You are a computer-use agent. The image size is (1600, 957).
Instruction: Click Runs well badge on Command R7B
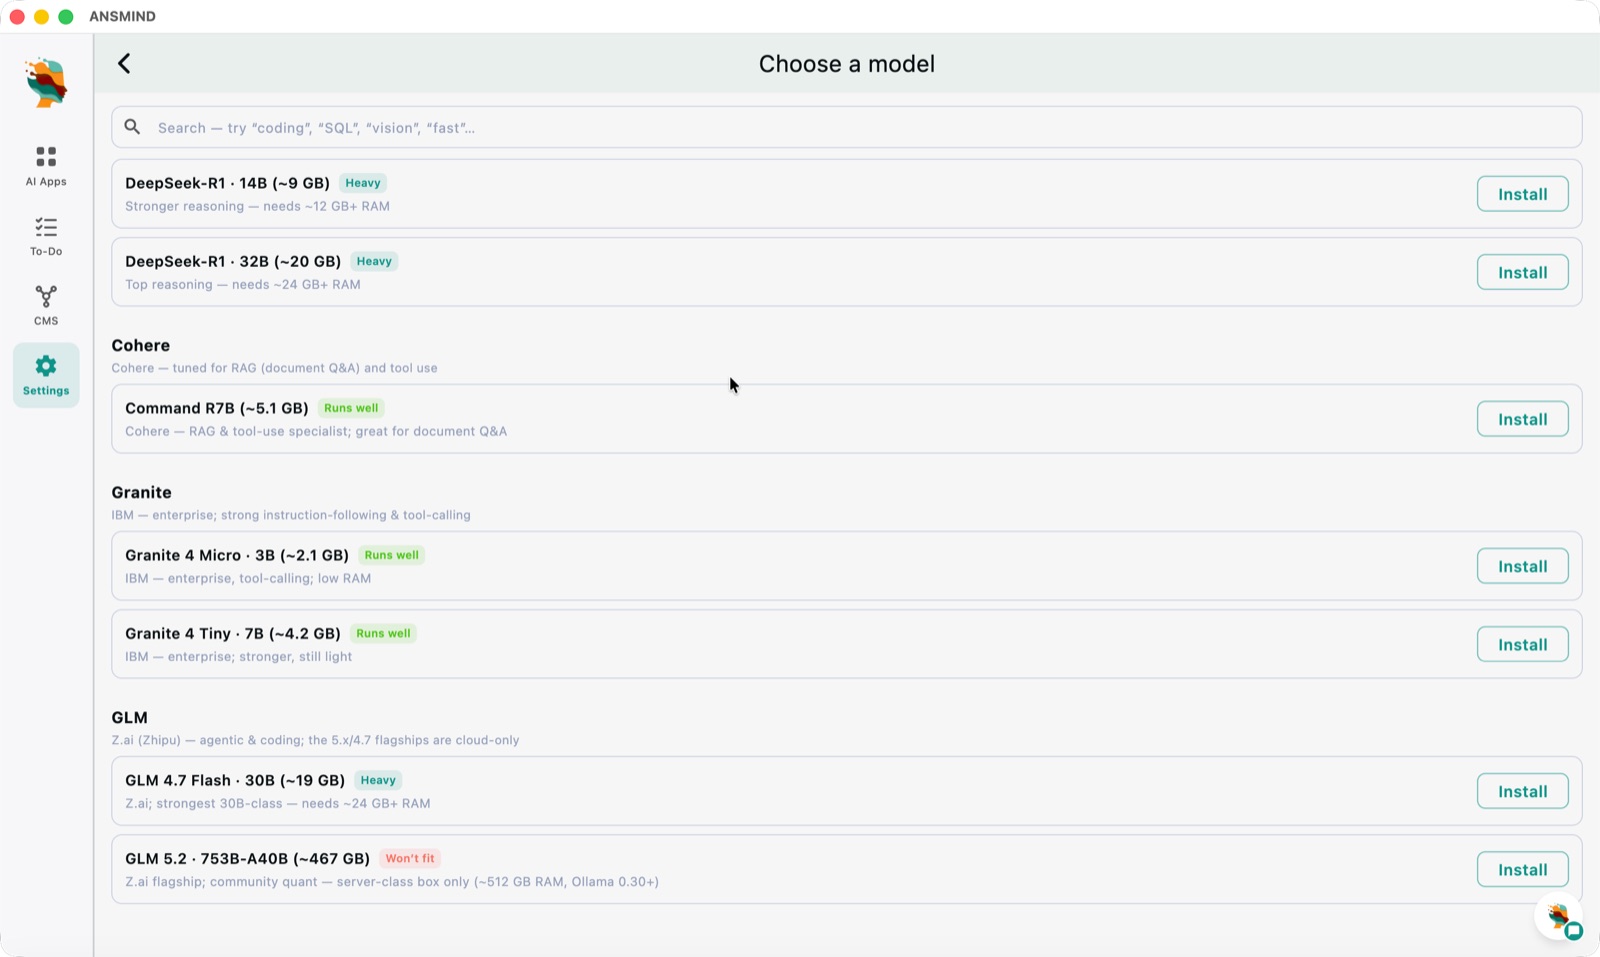point(351,408)
